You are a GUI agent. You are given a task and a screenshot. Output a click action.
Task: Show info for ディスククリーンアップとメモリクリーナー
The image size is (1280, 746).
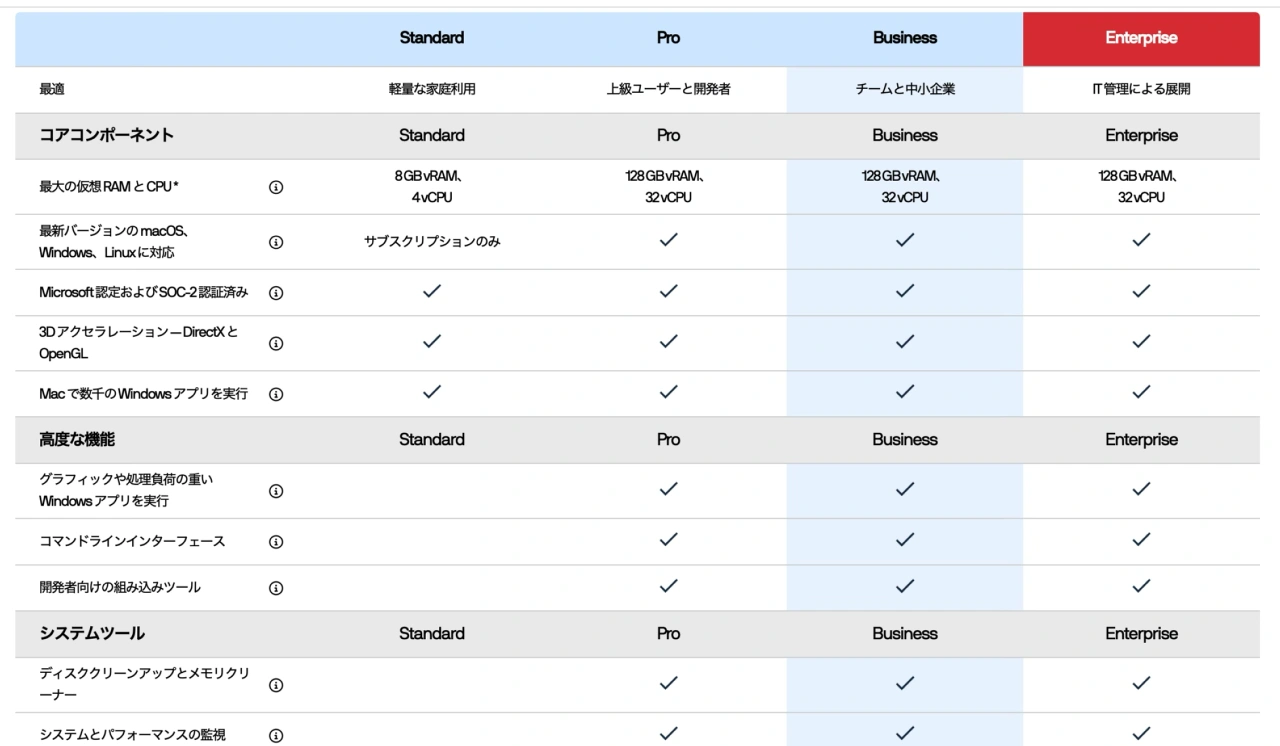pos(276,685)
